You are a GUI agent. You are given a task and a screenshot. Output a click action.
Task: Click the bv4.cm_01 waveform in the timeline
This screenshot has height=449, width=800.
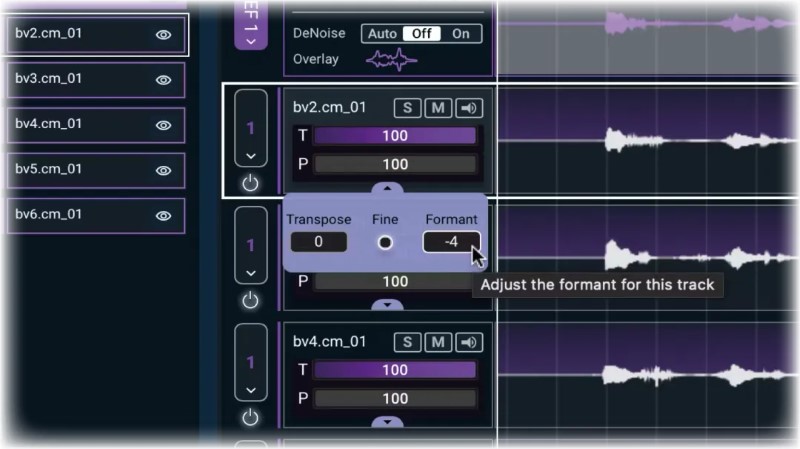coord(648,375)
